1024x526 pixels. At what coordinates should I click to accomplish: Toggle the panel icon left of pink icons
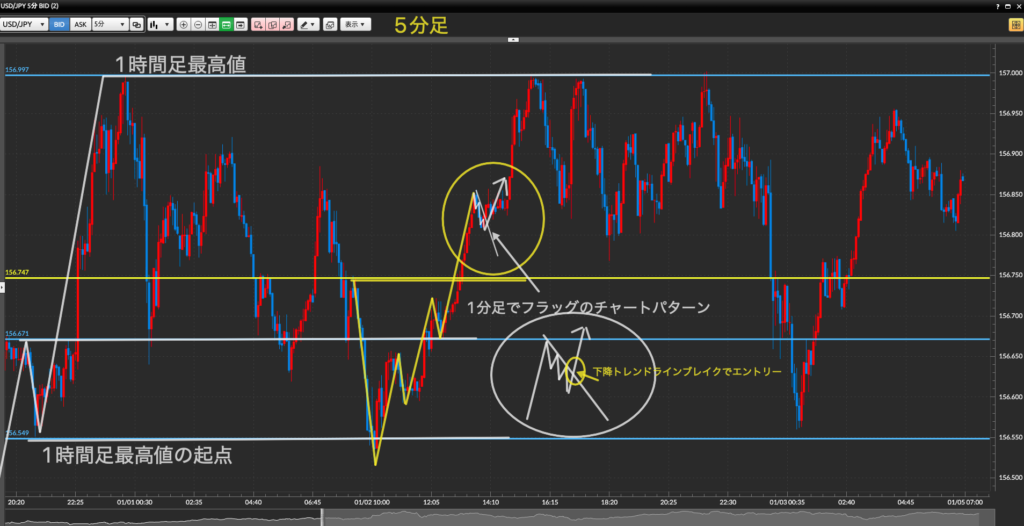[241, 23]
